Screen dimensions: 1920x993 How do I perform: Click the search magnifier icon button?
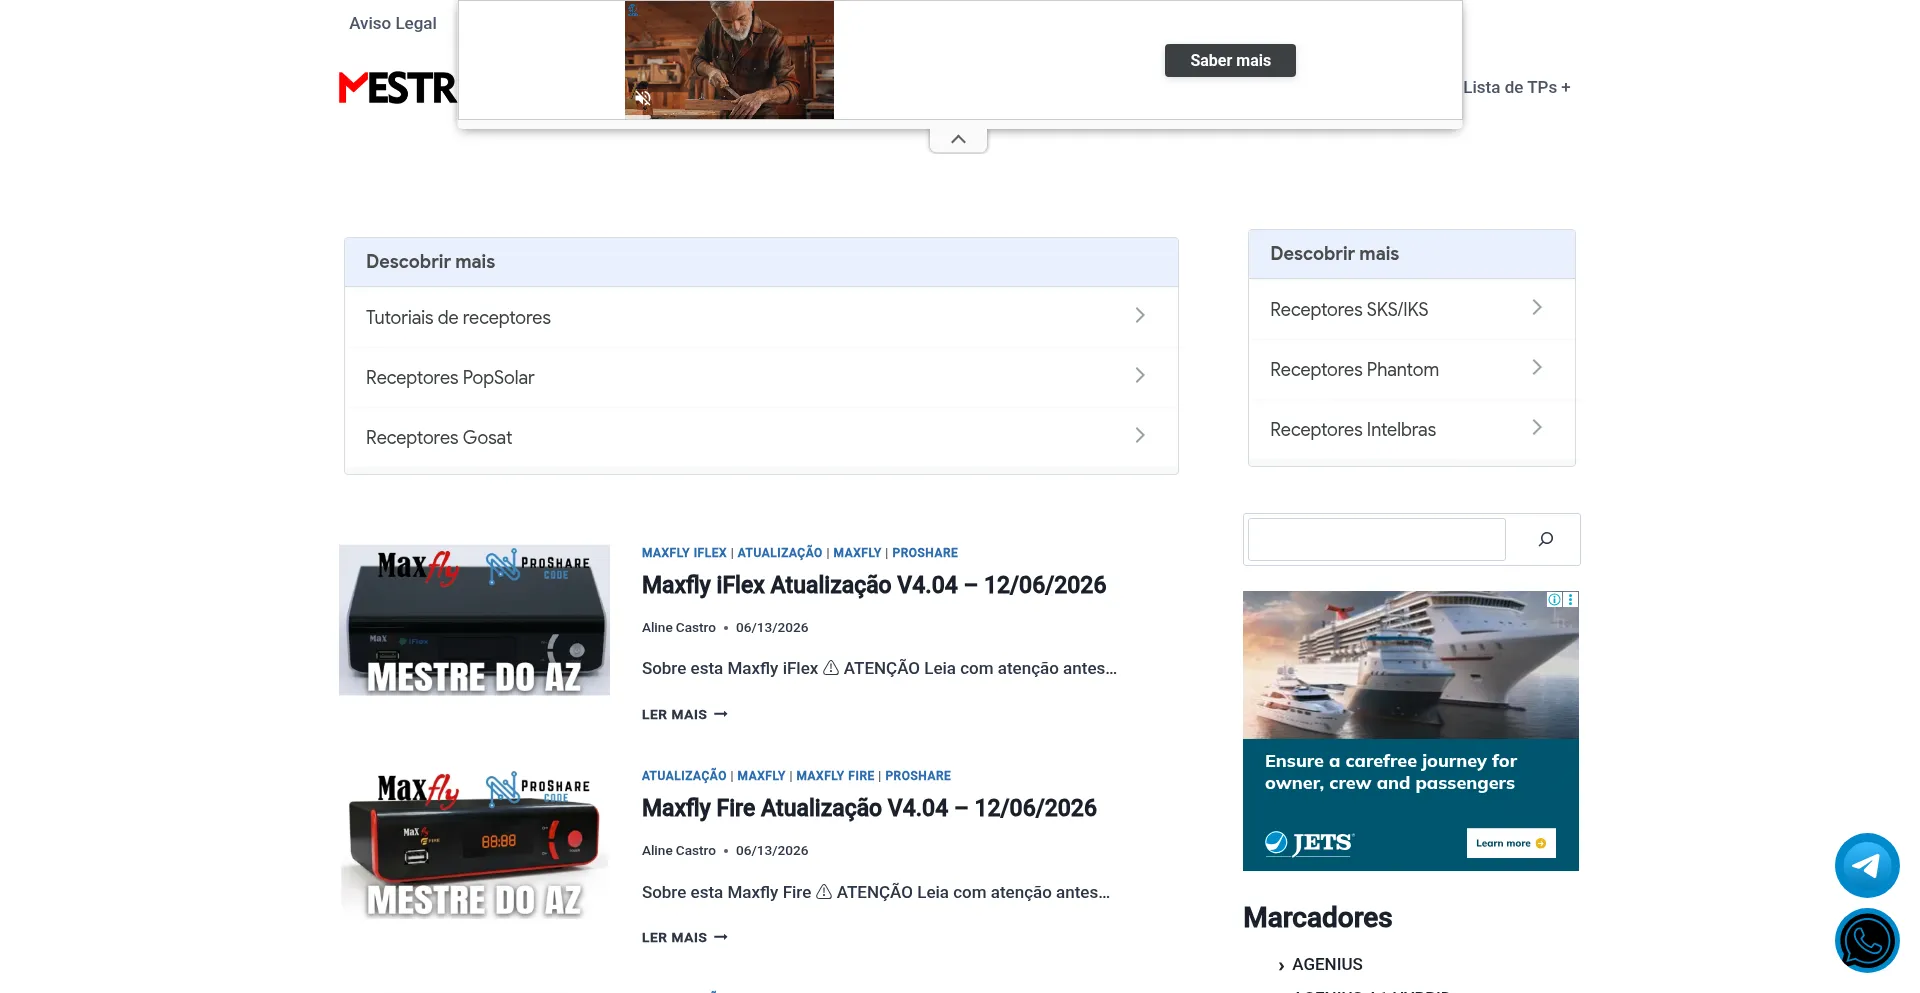[1545, 540]
